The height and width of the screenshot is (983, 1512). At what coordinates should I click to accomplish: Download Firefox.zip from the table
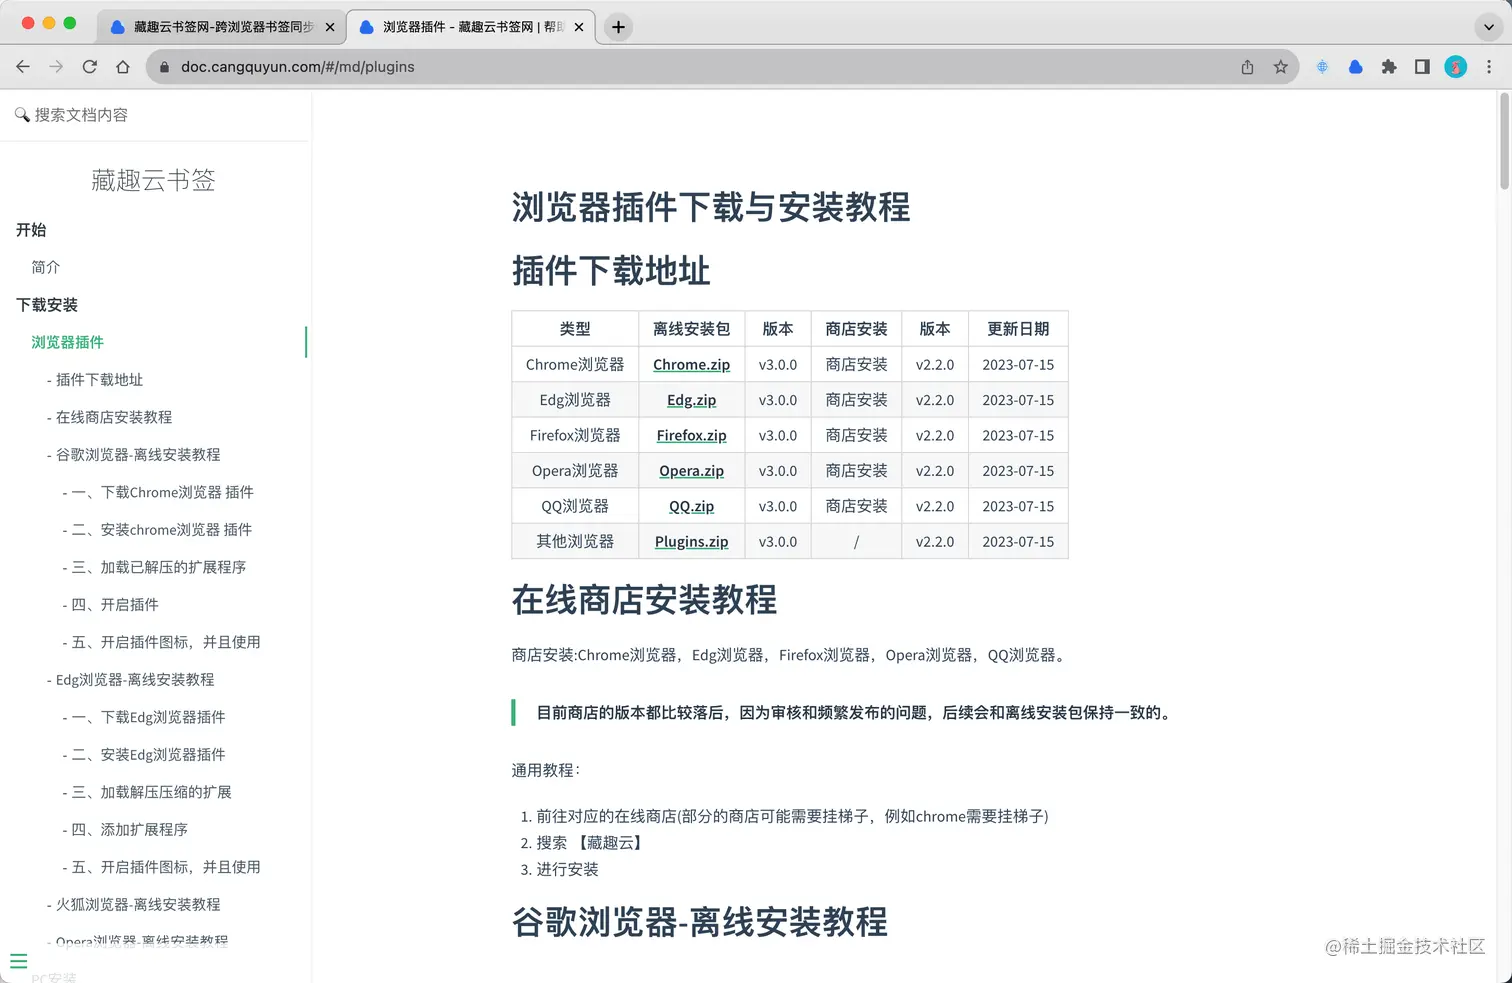[x=691, y=435]
